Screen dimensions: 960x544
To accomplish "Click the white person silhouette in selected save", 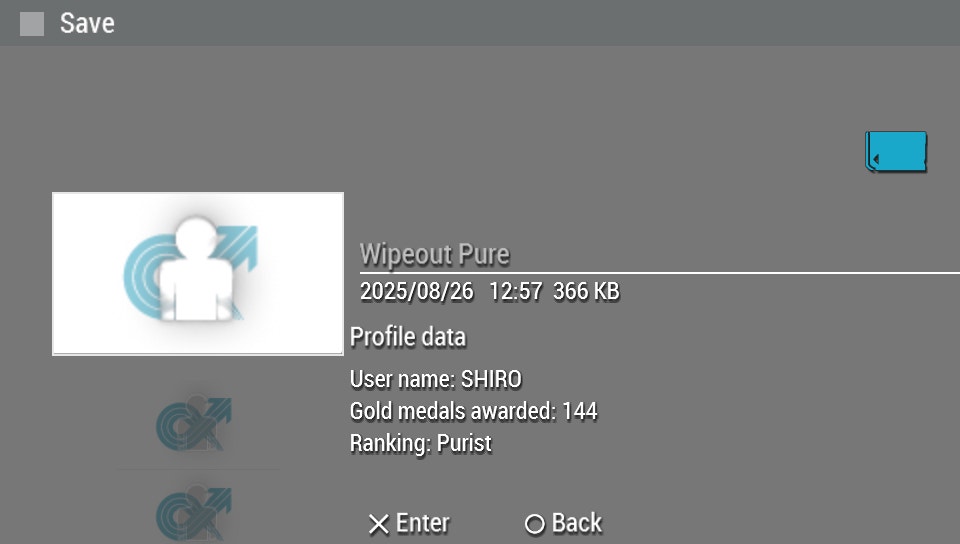I will tap(196, 269).
